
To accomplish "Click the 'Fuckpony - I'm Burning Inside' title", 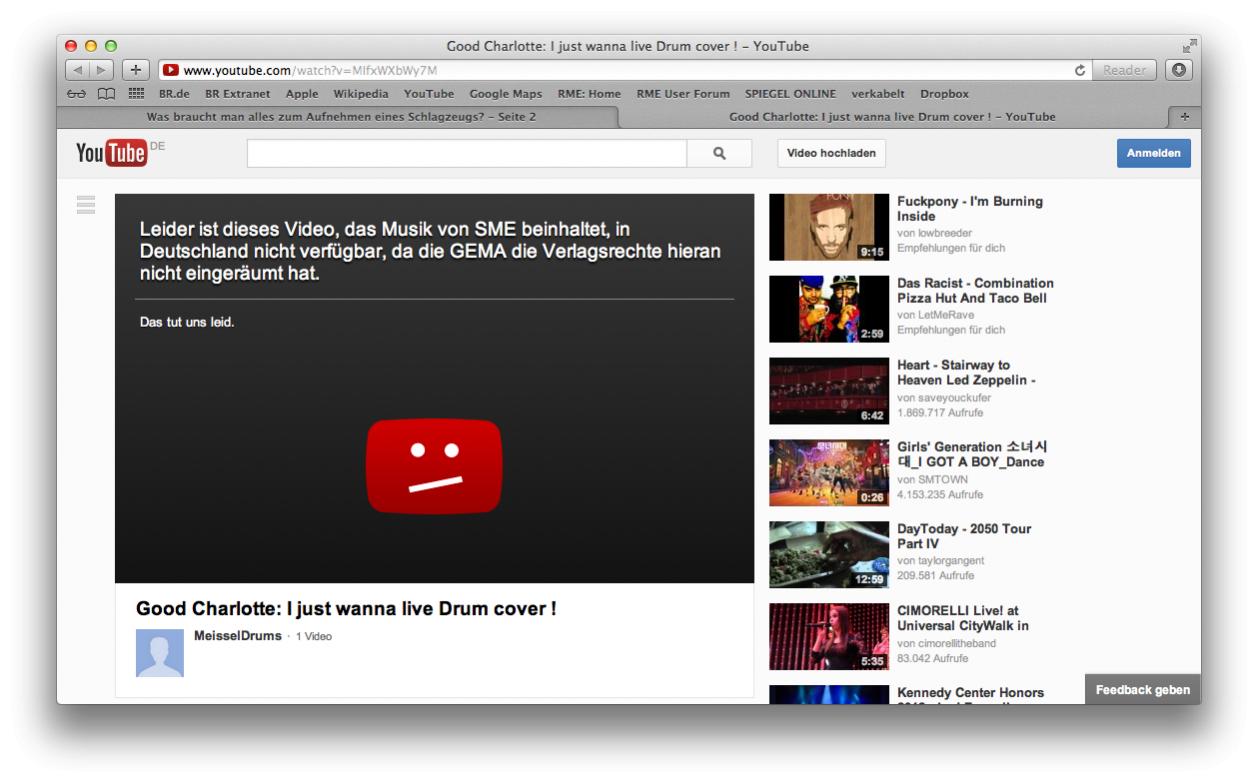I will point(970,209).
